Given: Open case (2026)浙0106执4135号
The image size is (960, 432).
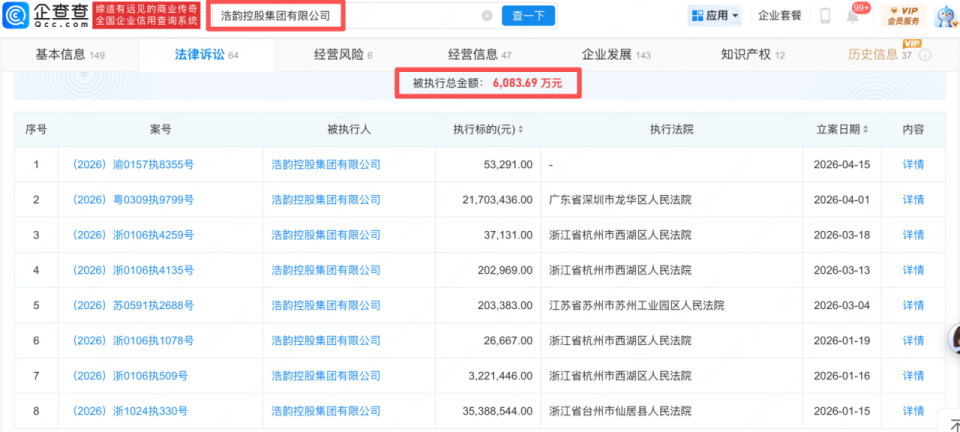Looking at the screenshot, I should pos(133,270).
